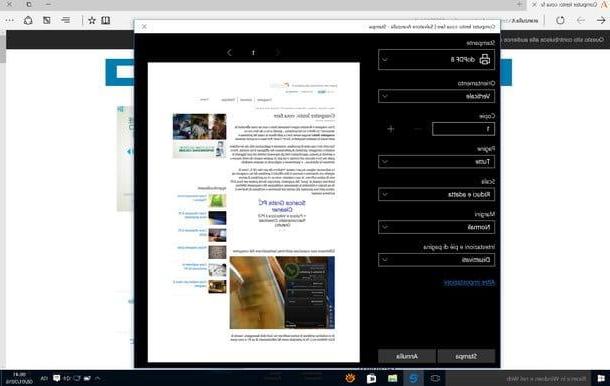Viewport: 610px width, 386px height.
Task: Click the printer icon next to doPDF 8
Action: [x=485, y=59]
